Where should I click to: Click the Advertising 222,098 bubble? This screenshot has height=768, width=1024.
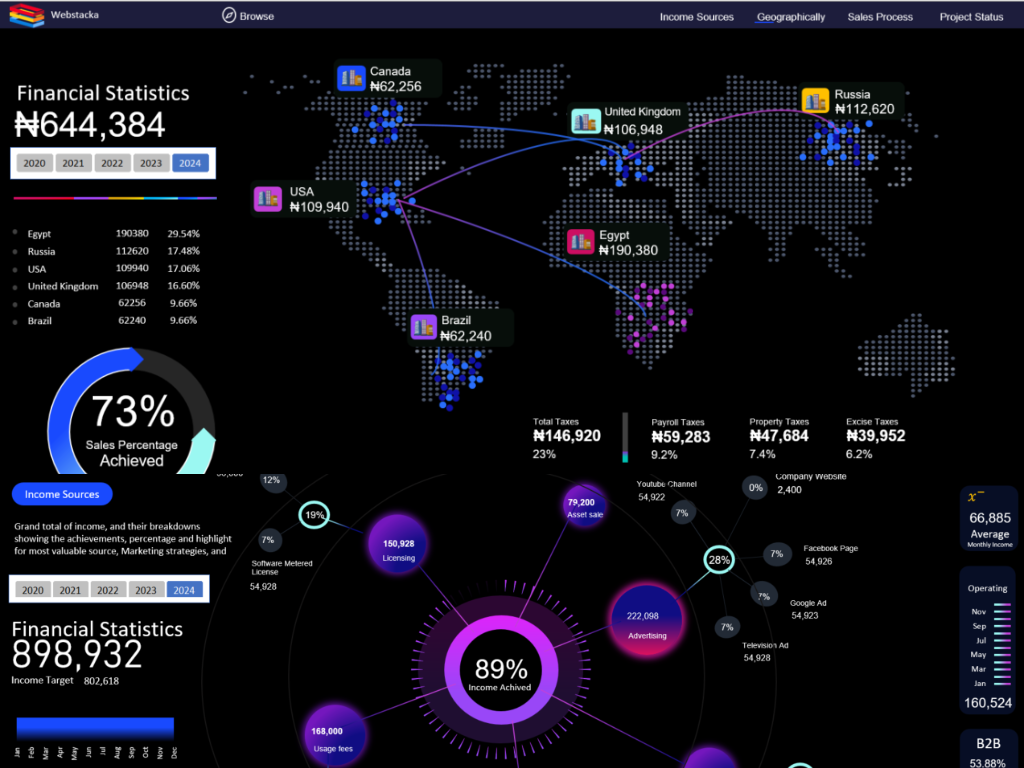click(x=647, y=620)
